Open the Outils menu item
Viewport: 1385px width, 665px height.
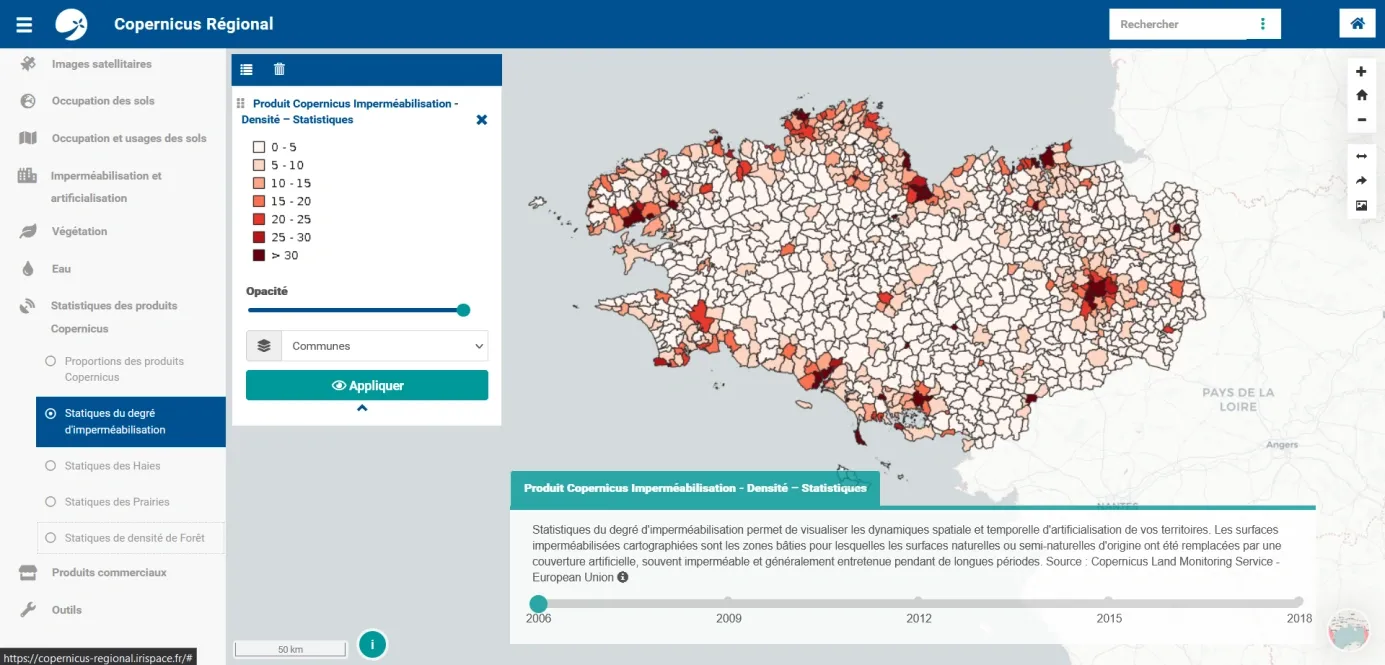tap(67, 610)
